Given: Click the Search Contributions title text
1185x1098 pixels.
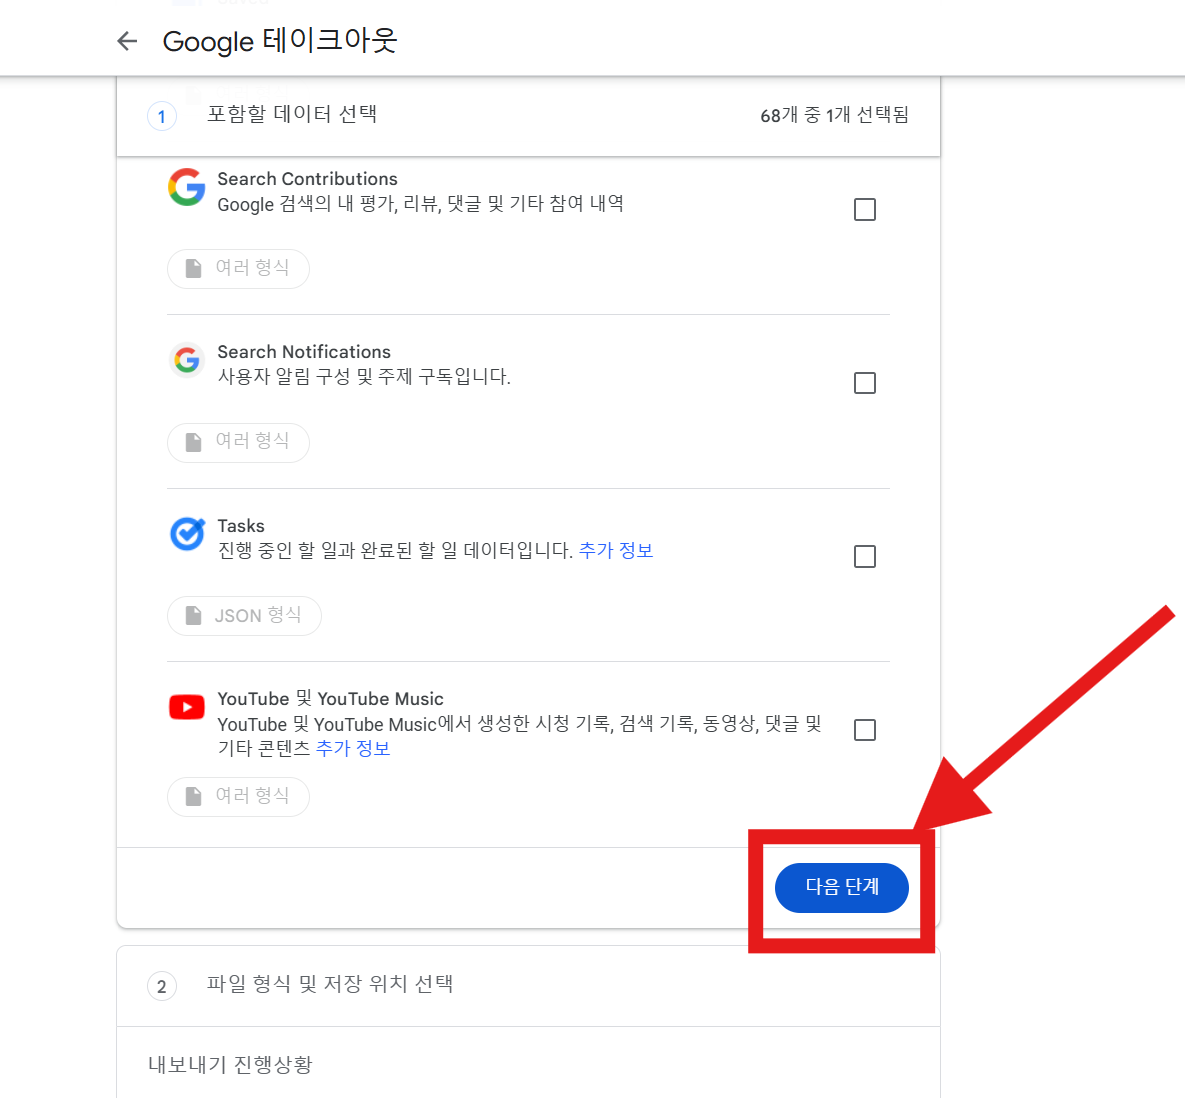Looking at the screenshot, I should (307, 178).
